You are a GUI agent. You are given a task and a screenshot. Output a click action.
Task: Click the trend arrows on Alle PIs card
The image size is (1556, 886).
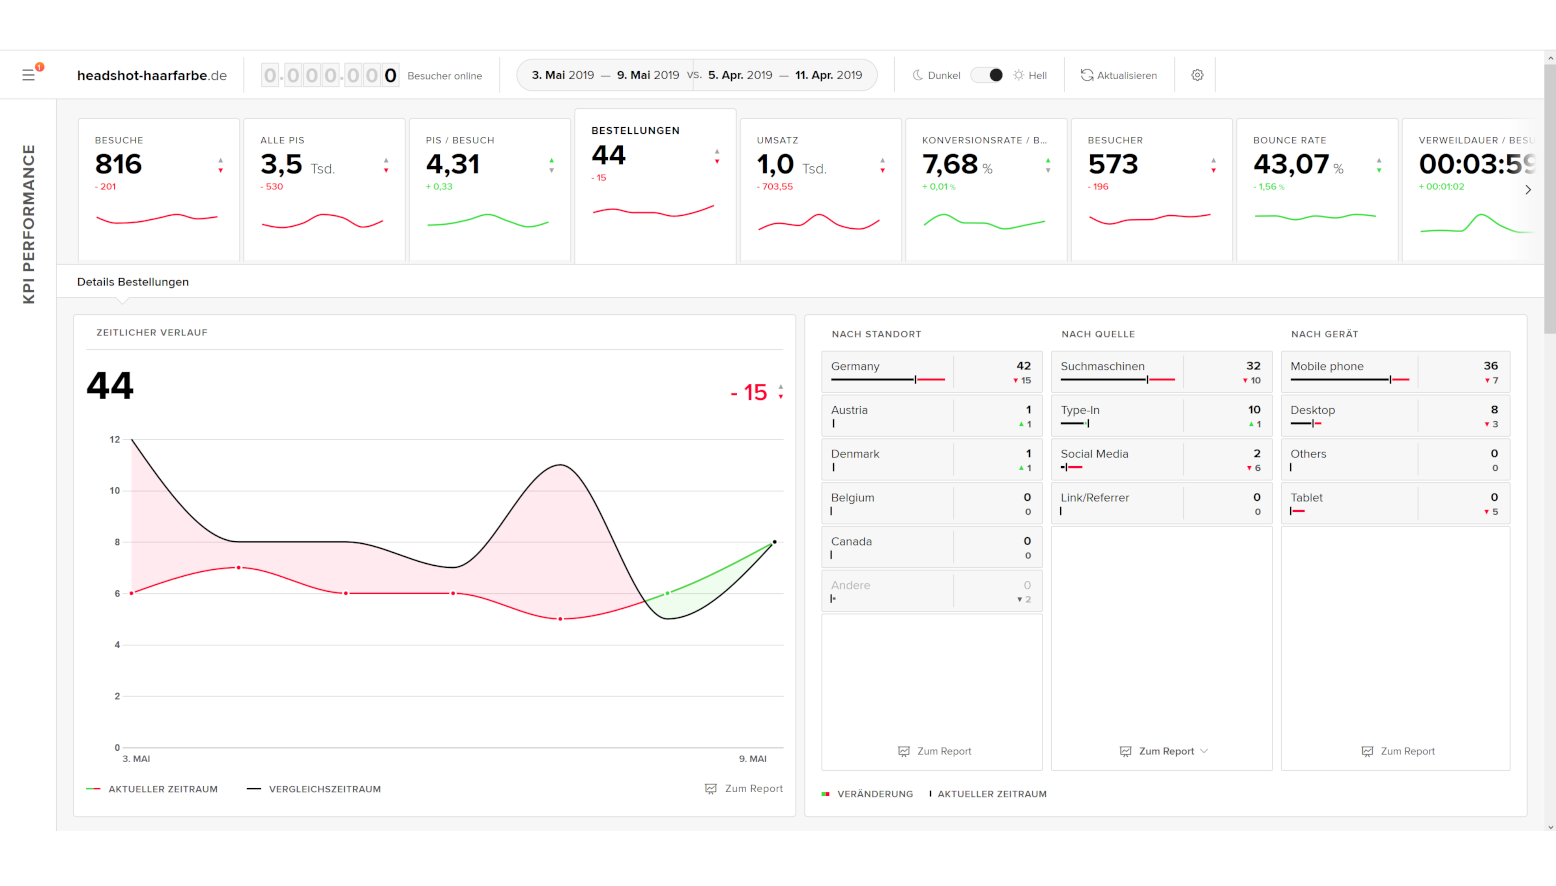coord(386,165)
